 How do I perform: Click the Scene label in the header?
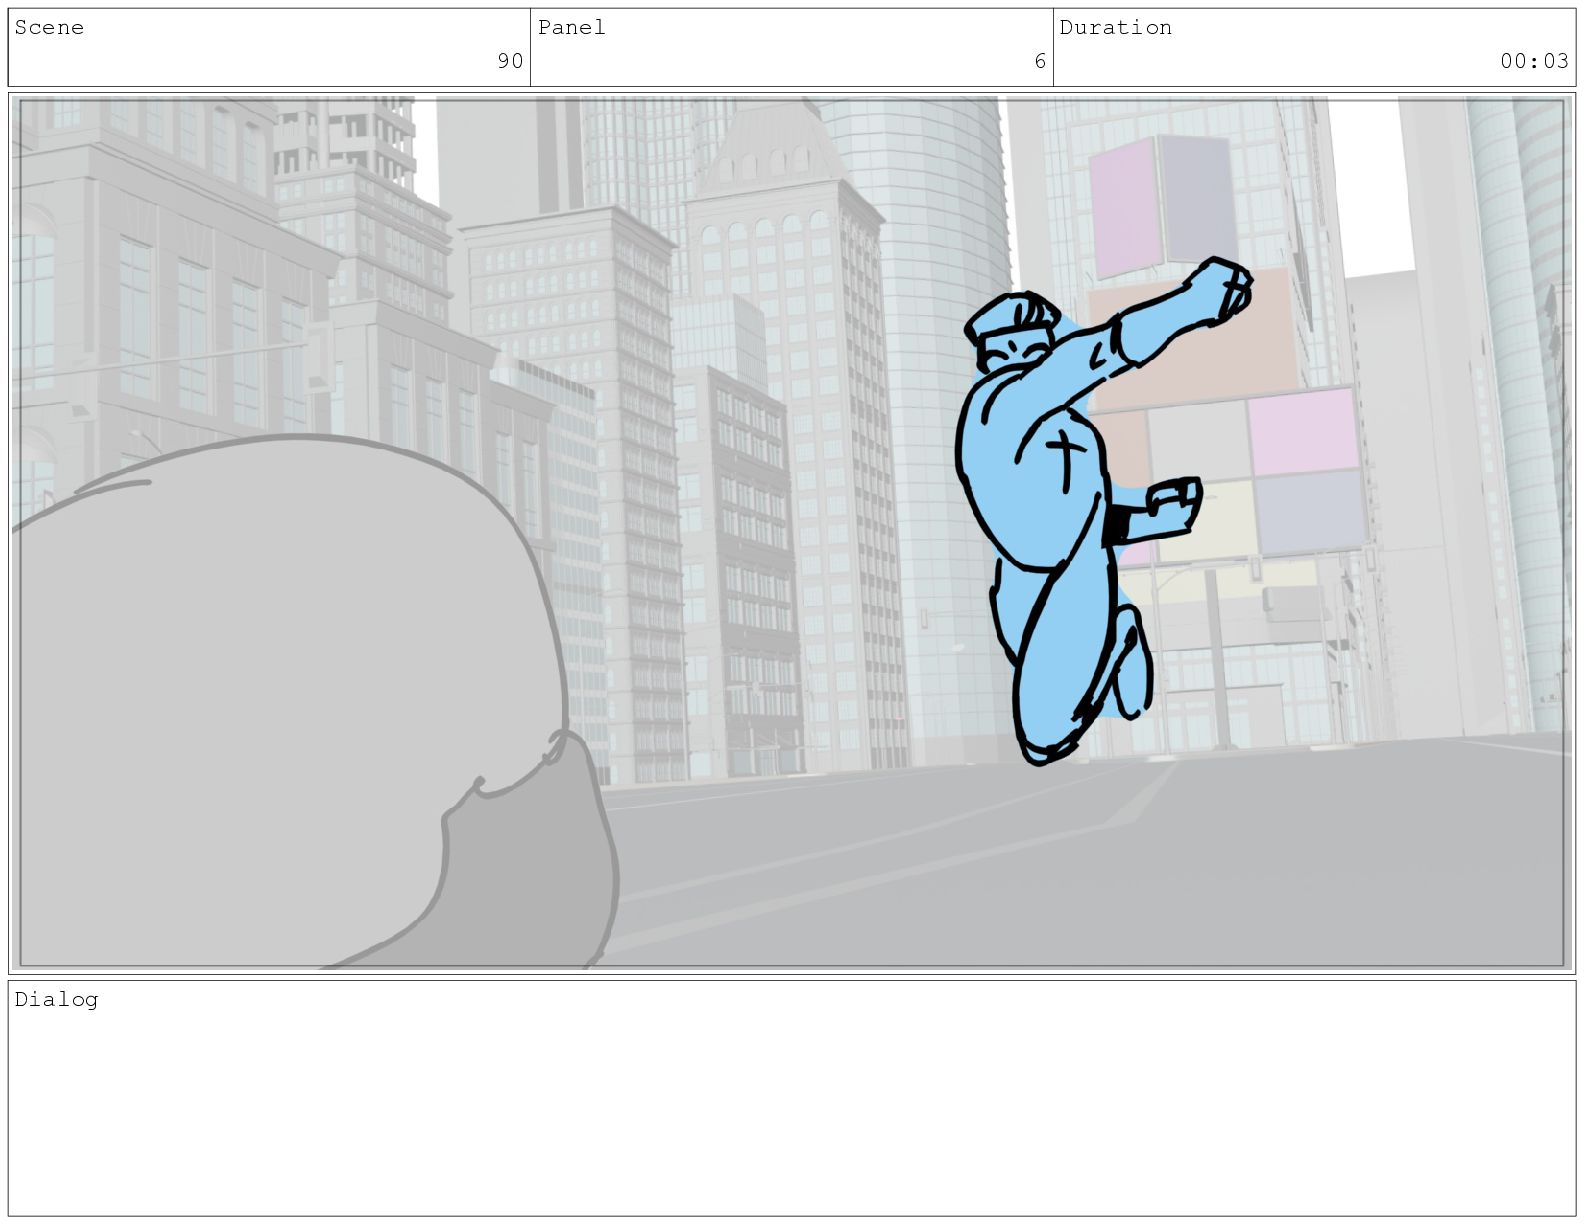pos(49,28)
